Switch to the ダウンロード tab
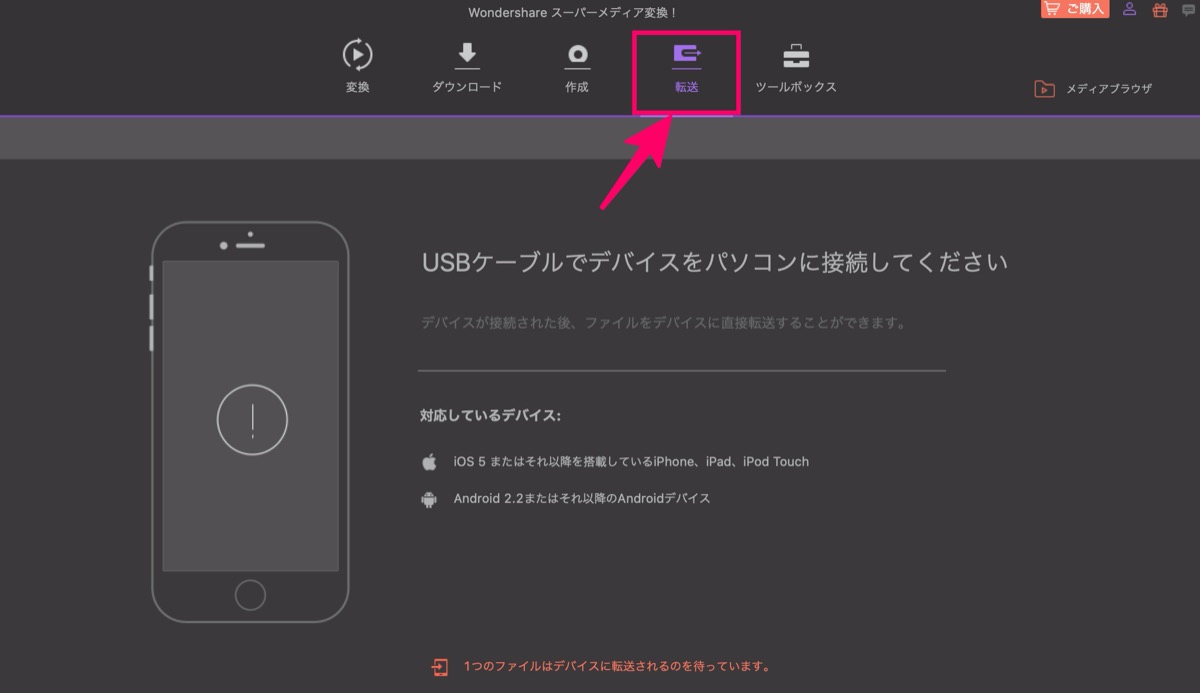This screenshot has width=1200, height=693. pos(467,67)
